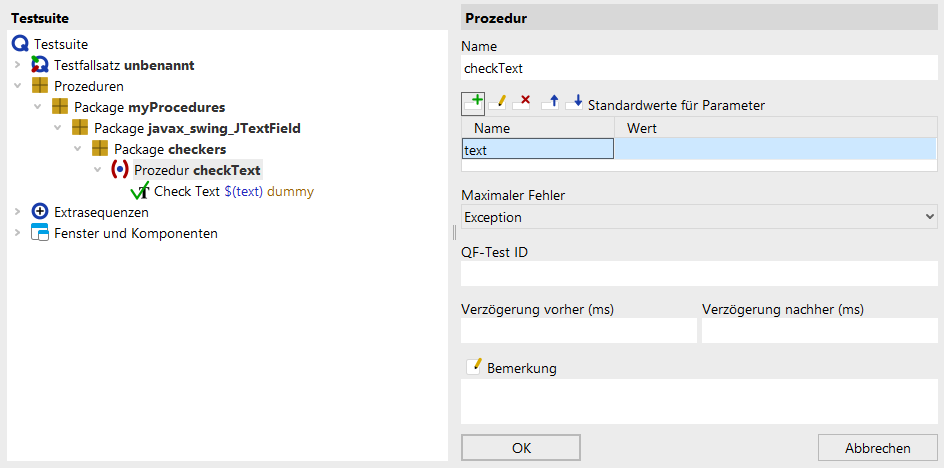Move the parameter row down with the down arrow icon
This screenshot has height=468, width=944.
point(574,103)
